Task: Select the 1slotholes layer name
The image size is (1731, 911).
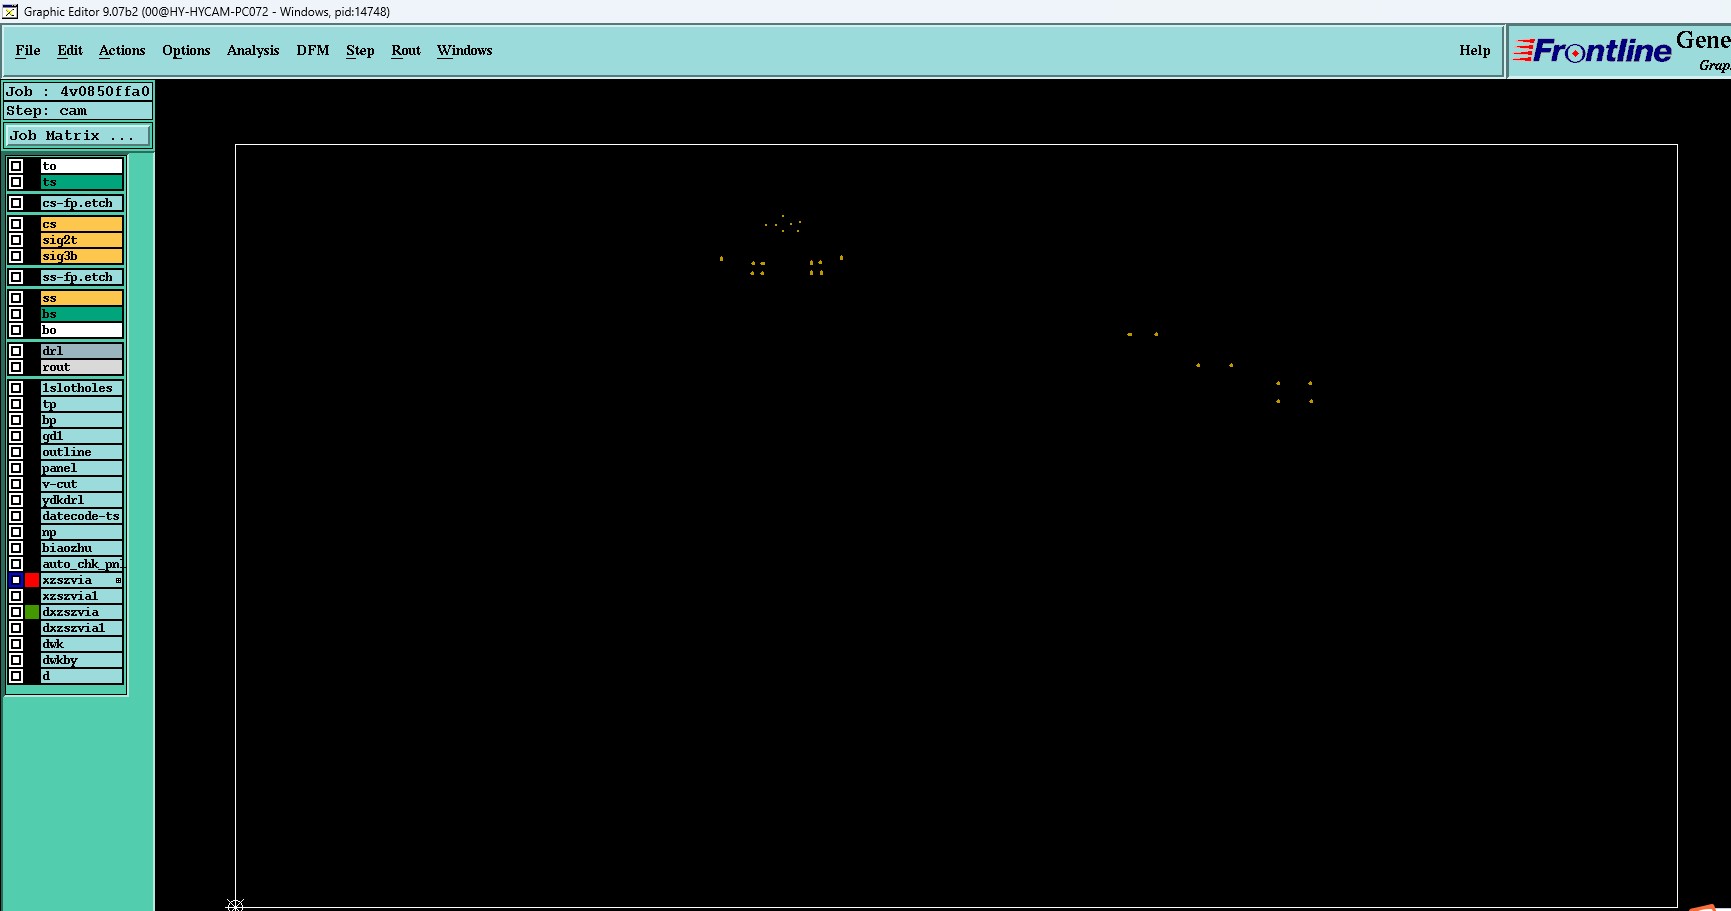Action: coord(82,388)
